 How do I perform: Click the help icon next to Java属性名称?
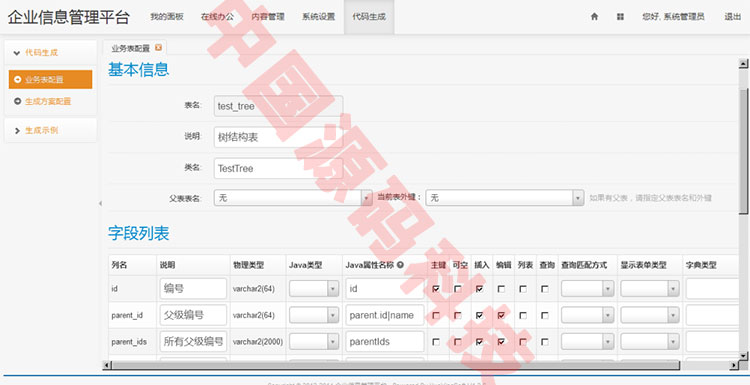400,265
